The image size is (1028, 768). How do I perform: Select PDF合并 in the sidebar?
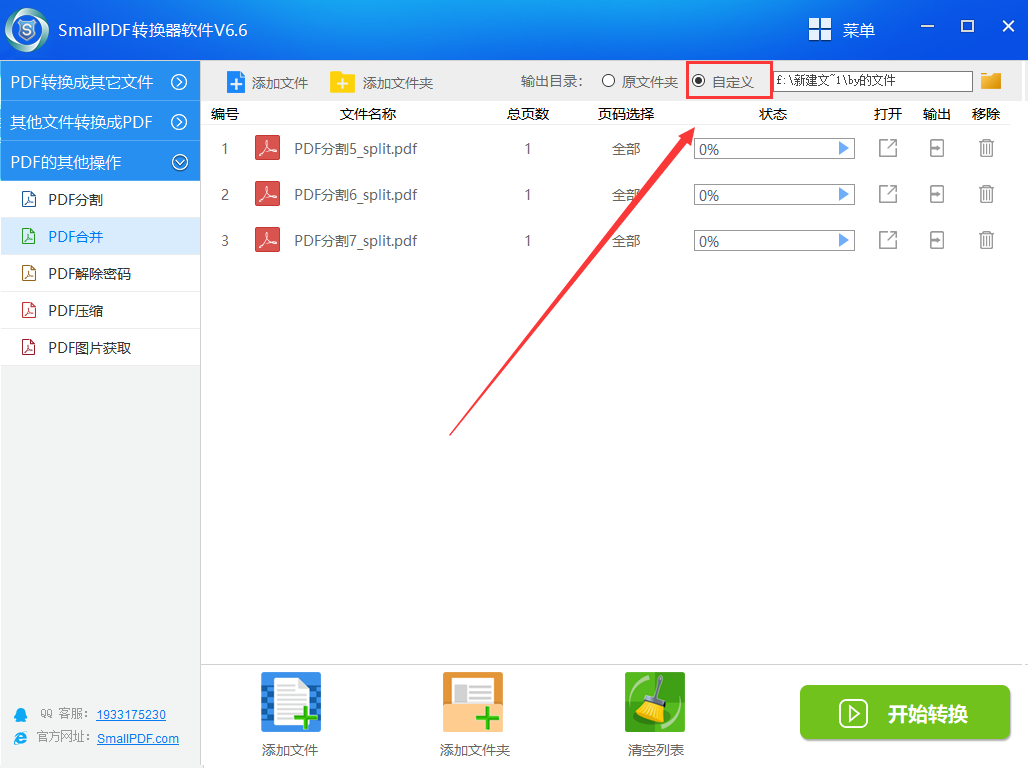pos(100,236)
